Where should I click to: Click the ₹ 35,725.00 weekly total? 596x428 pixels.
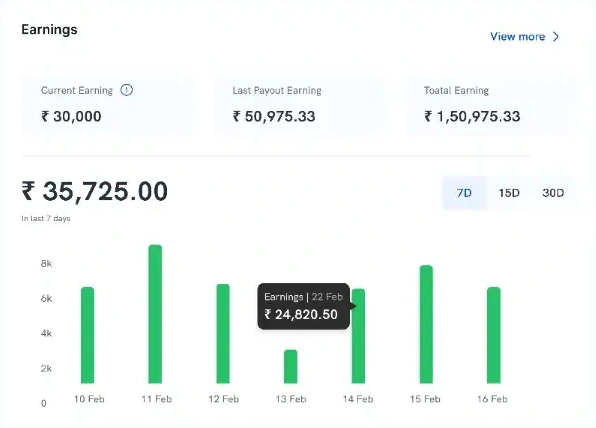coord(95,191)
